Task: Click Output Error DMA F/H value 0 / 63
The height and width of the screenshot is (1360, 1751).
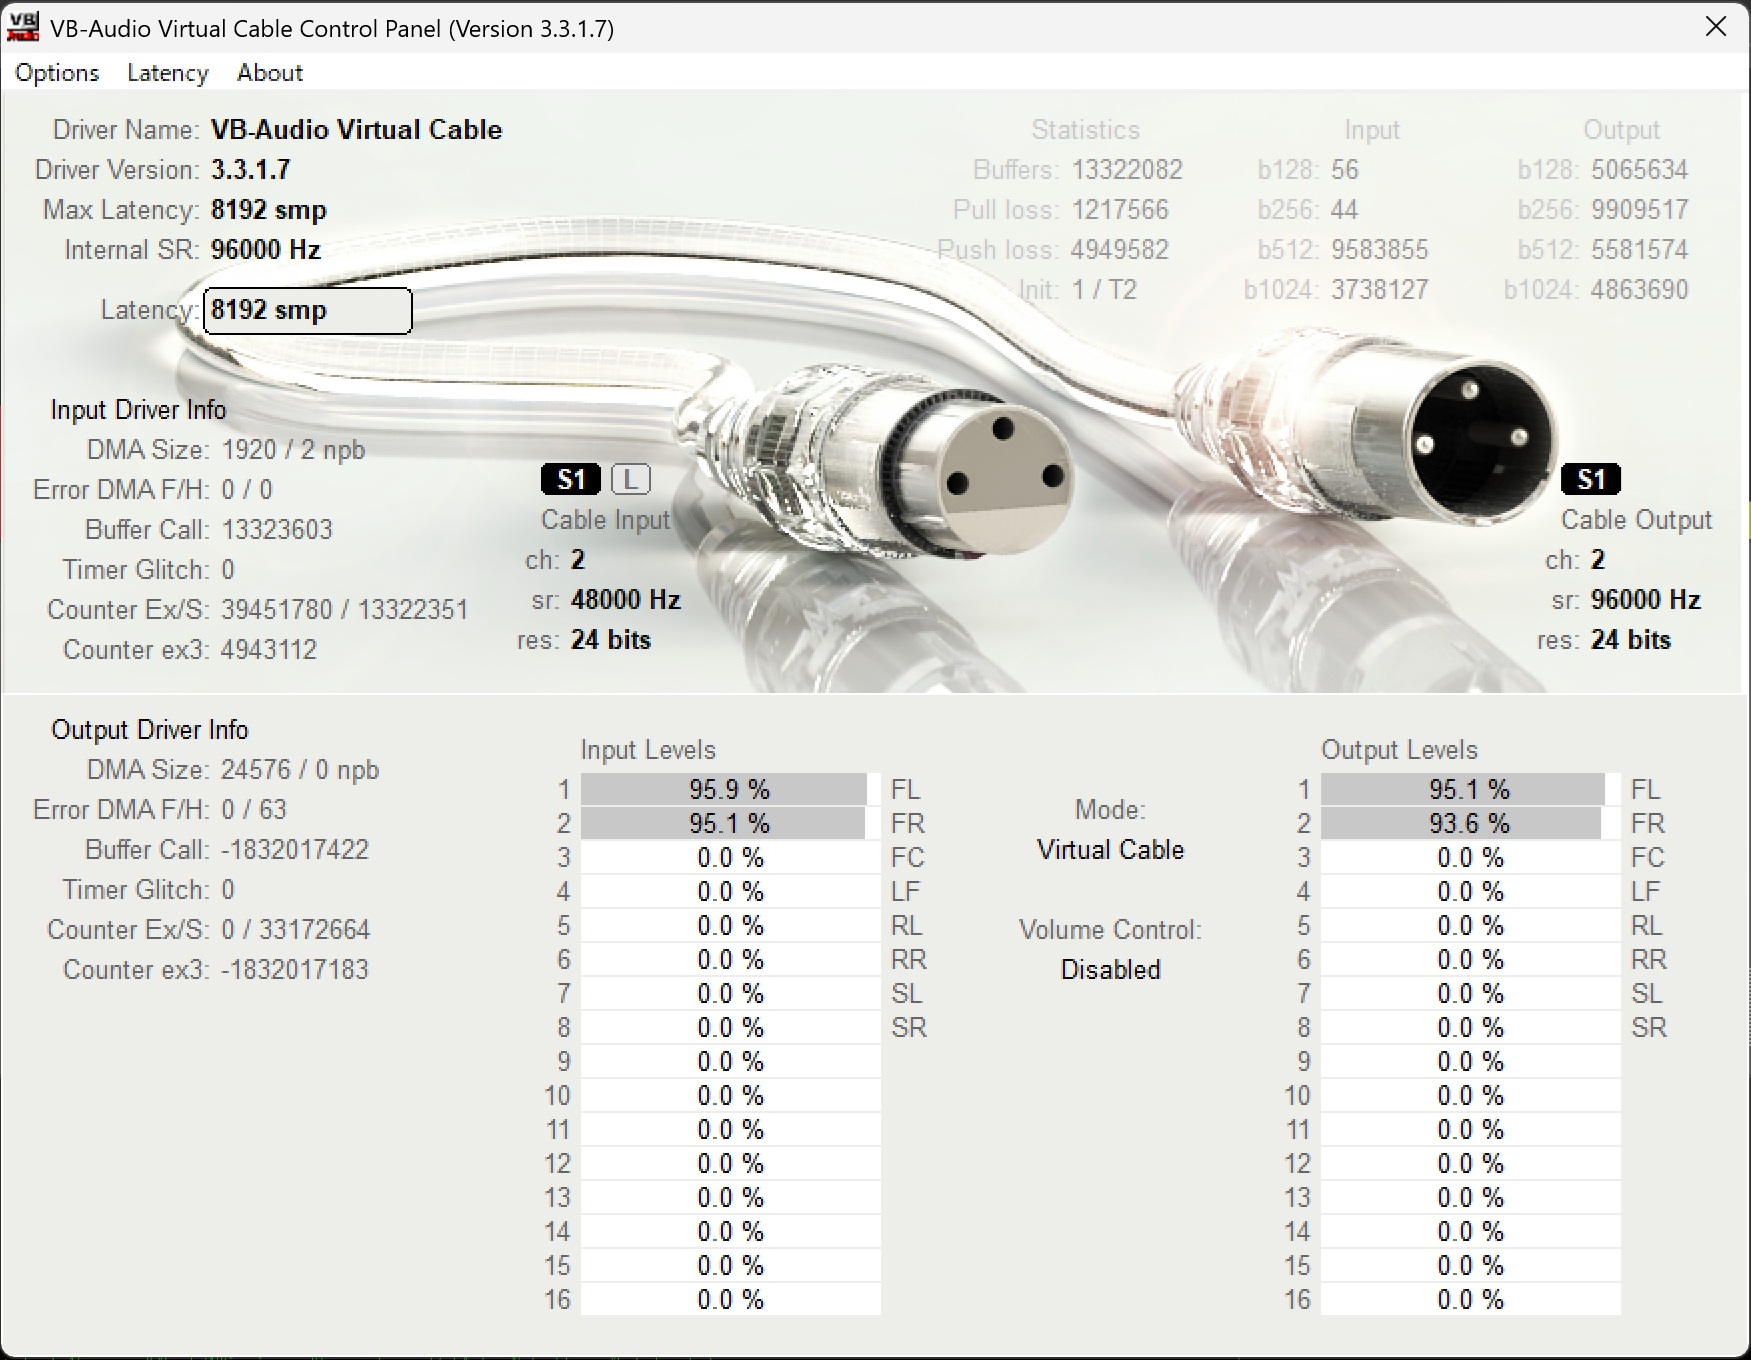Action: pos(254,810)
